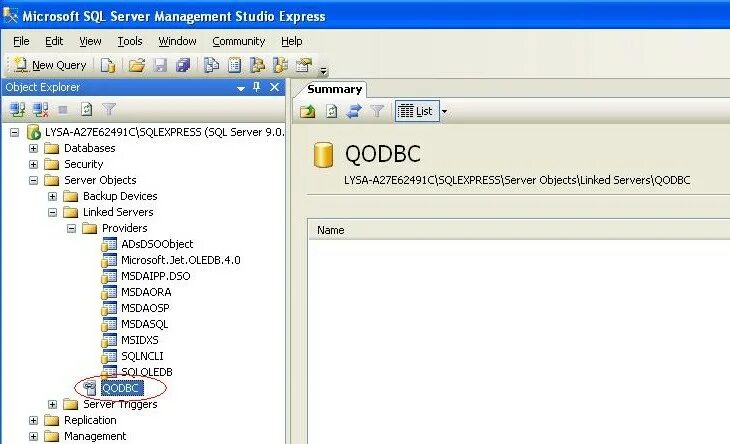730x444 pixels.
Task: Open Registered Servers toolbar icon
Action: pyautogui.click(x=212, y=65)
